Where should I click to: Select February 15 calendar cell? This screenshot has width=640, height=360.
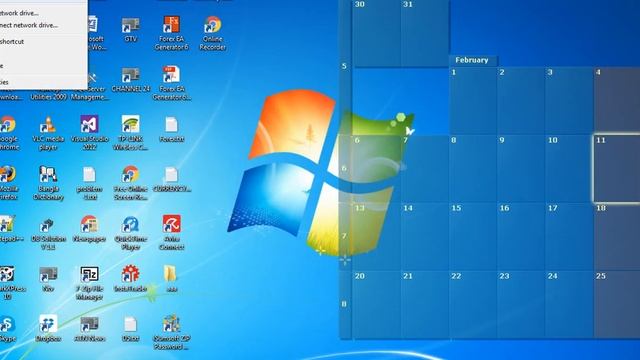[473, 236]
